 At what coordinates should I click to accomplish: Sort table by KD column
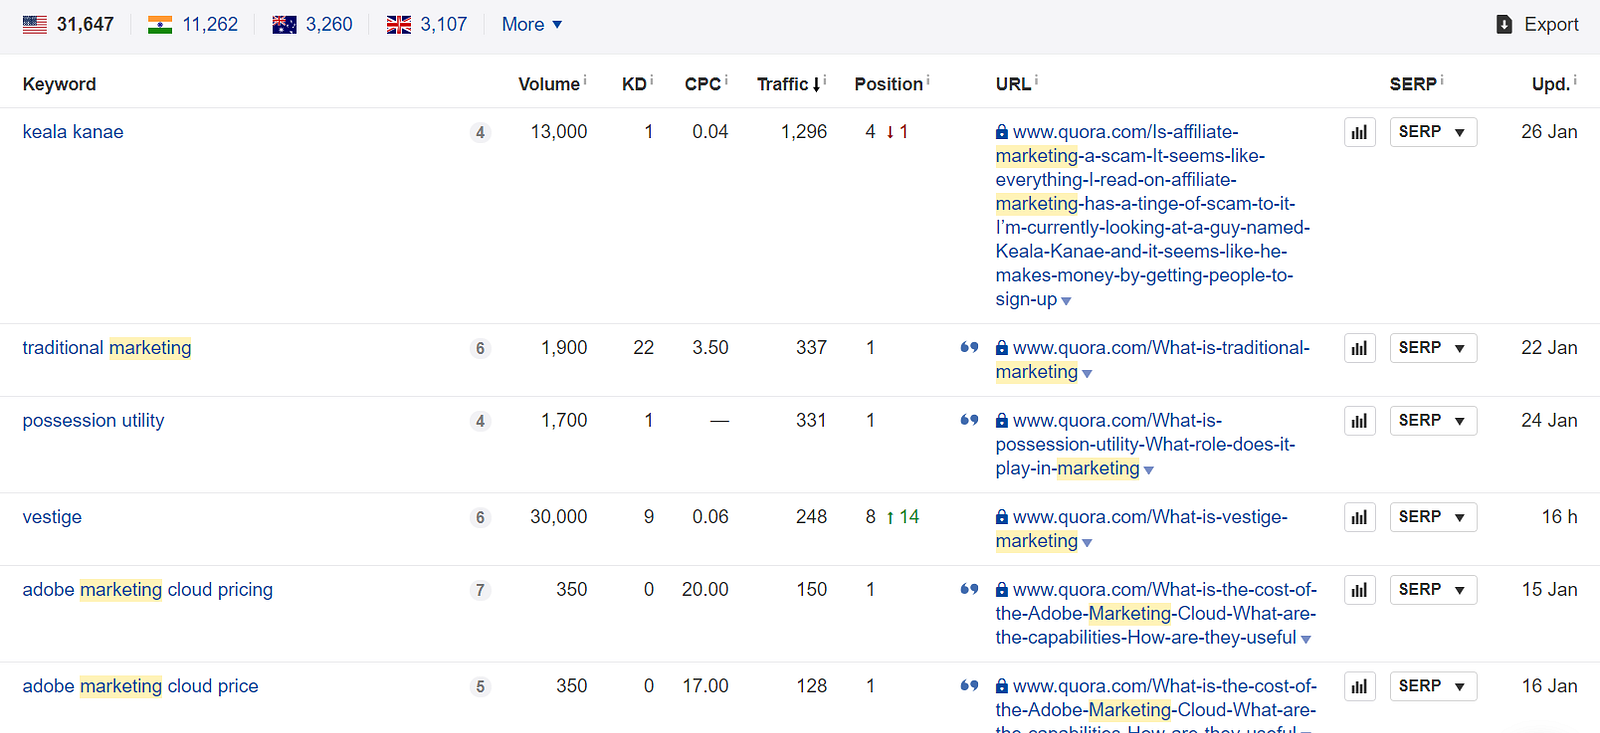click(x=634, y=84)
